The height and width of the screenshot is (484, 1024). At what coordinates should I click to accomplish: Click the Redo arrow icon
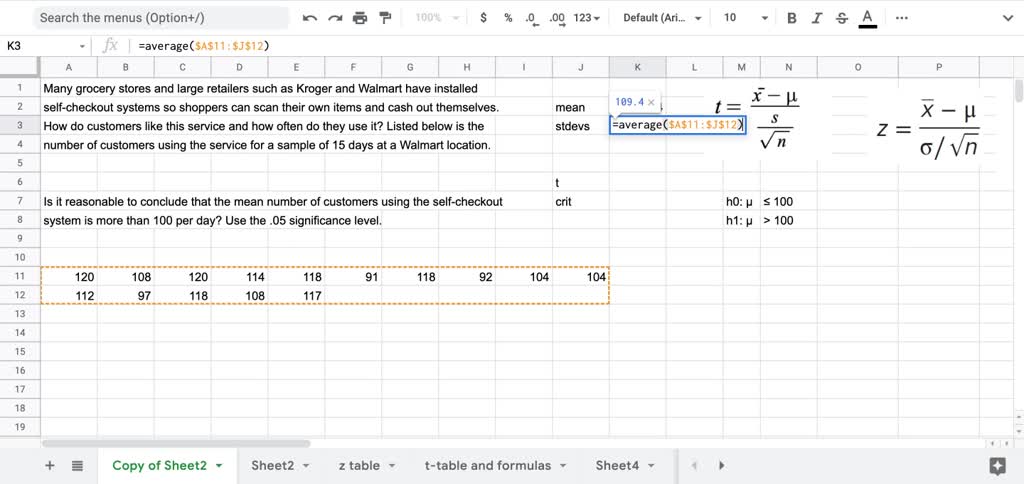(x=335, y=18)
